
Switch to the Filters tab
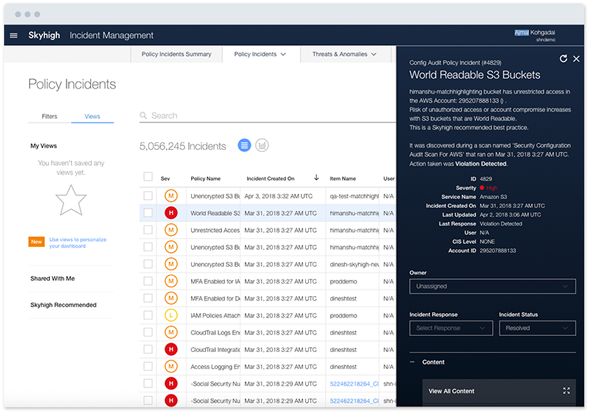[x=49, y=116]
